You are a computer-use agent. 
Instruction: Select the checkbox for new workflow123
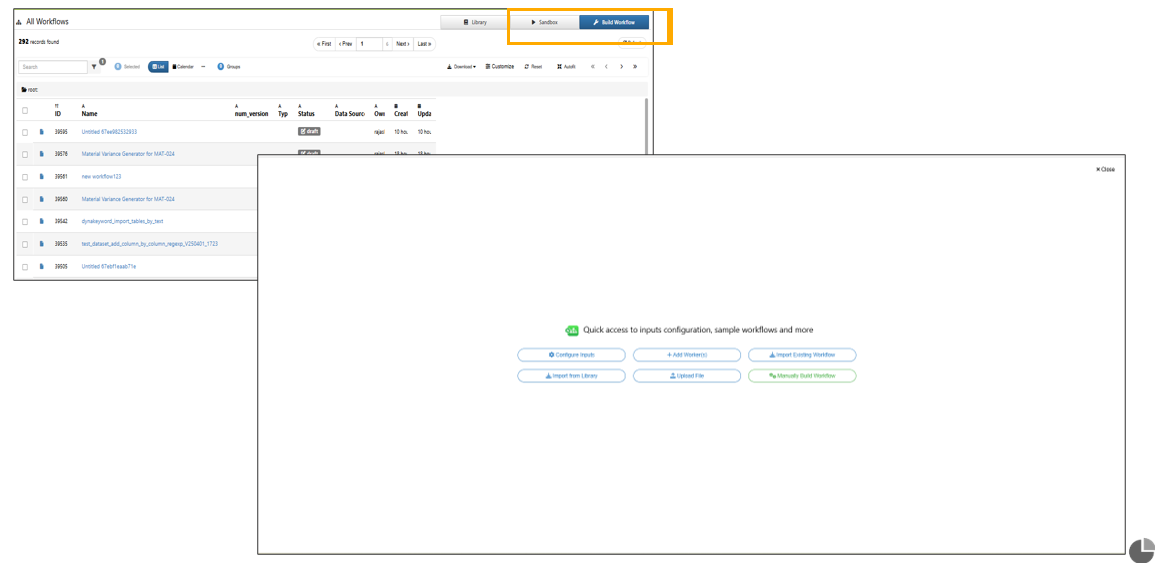[25, 177]
